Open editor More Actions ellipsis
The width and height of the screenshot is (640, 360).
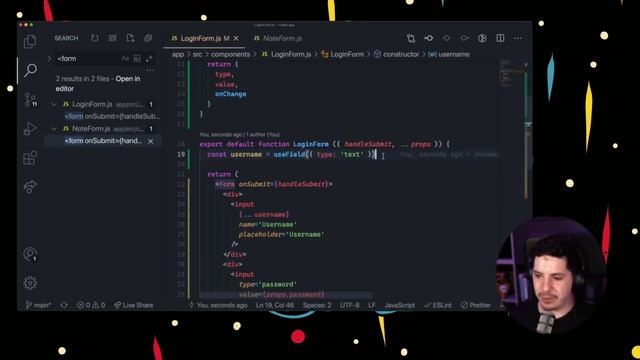tap(518, 38)
